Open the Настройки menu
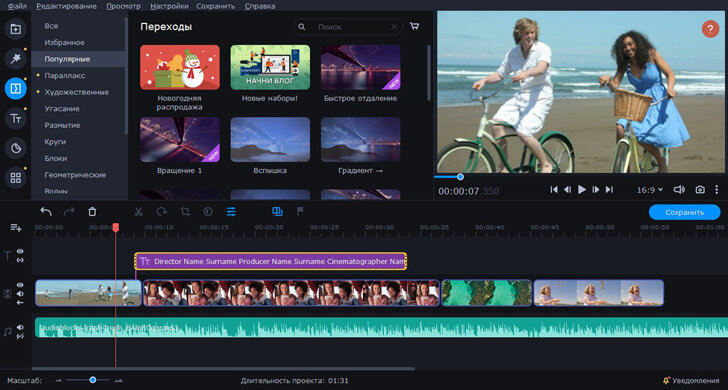Viewport: 728px width, 390px height. click(x=169, y=6)
